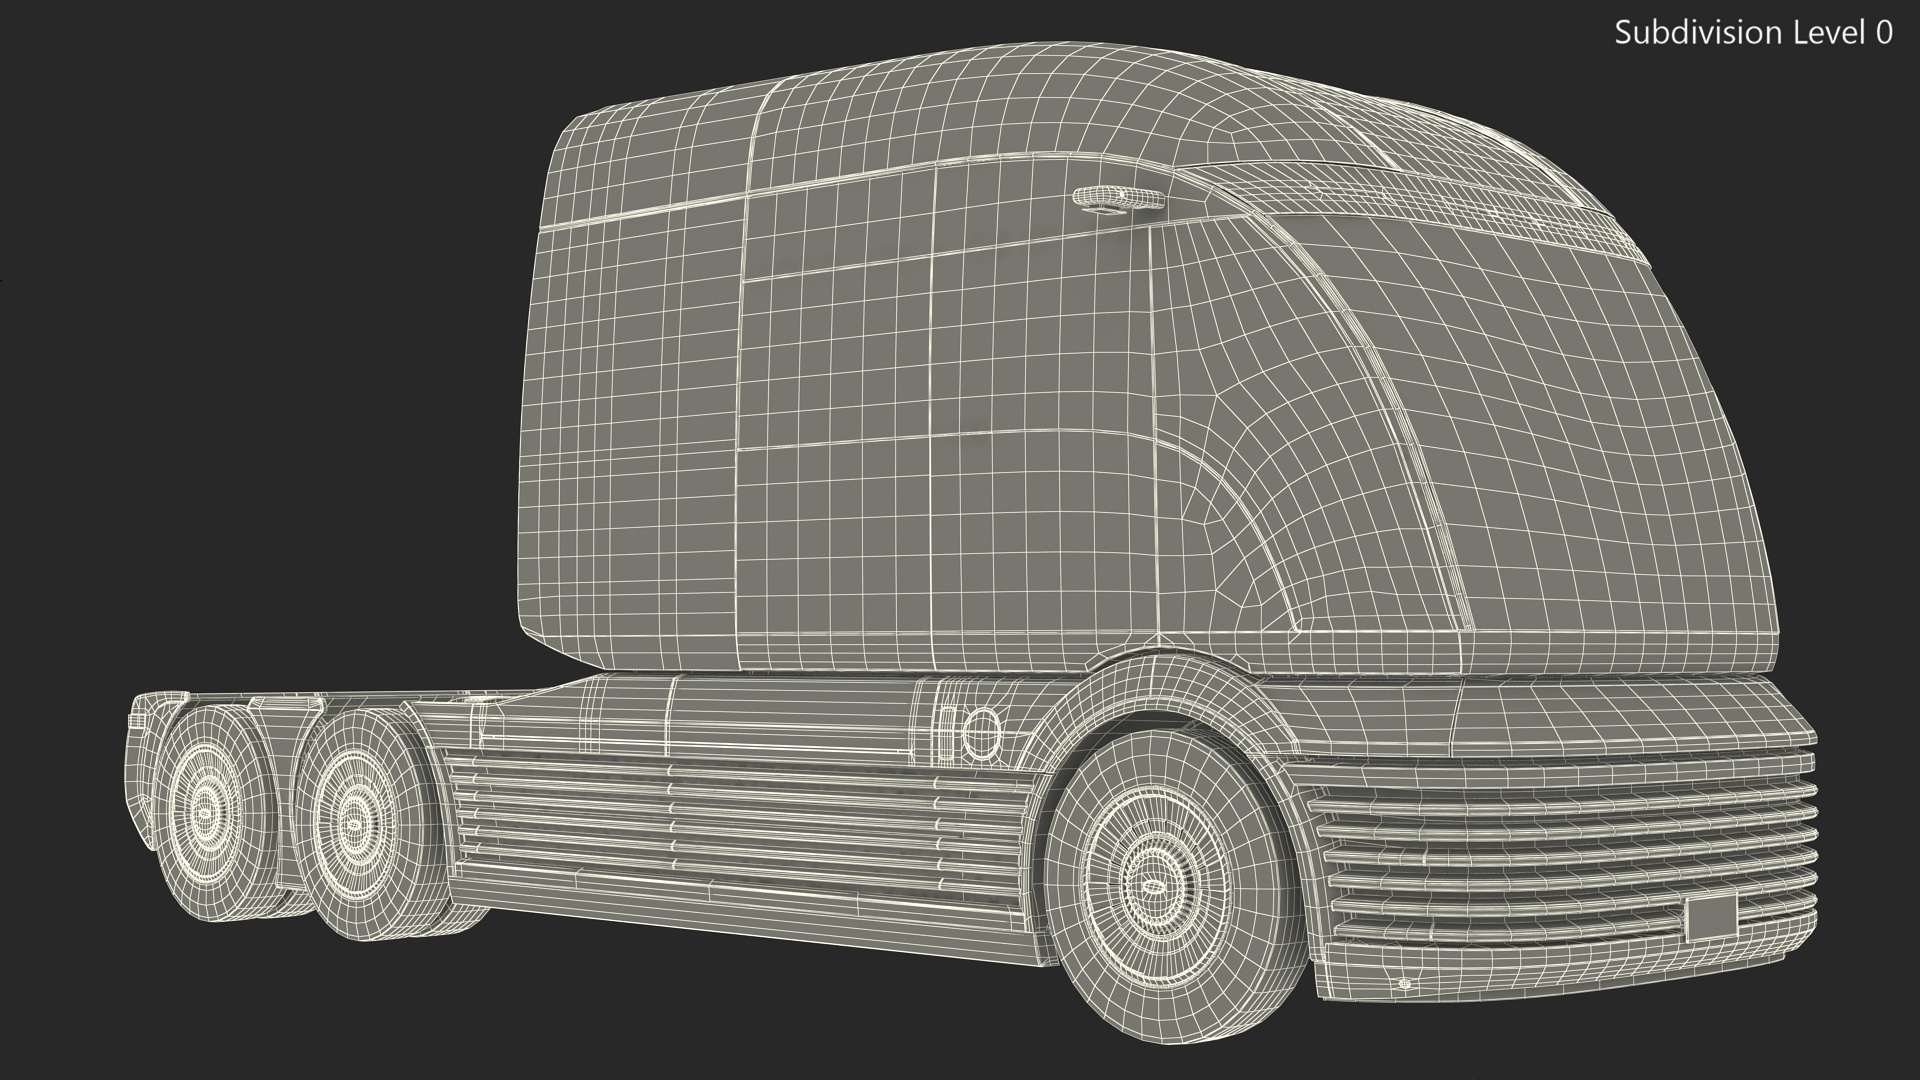The image size is (1920, 1080).
Task: Select the middle rear wheel hub
Action: [x=353, y=825]
